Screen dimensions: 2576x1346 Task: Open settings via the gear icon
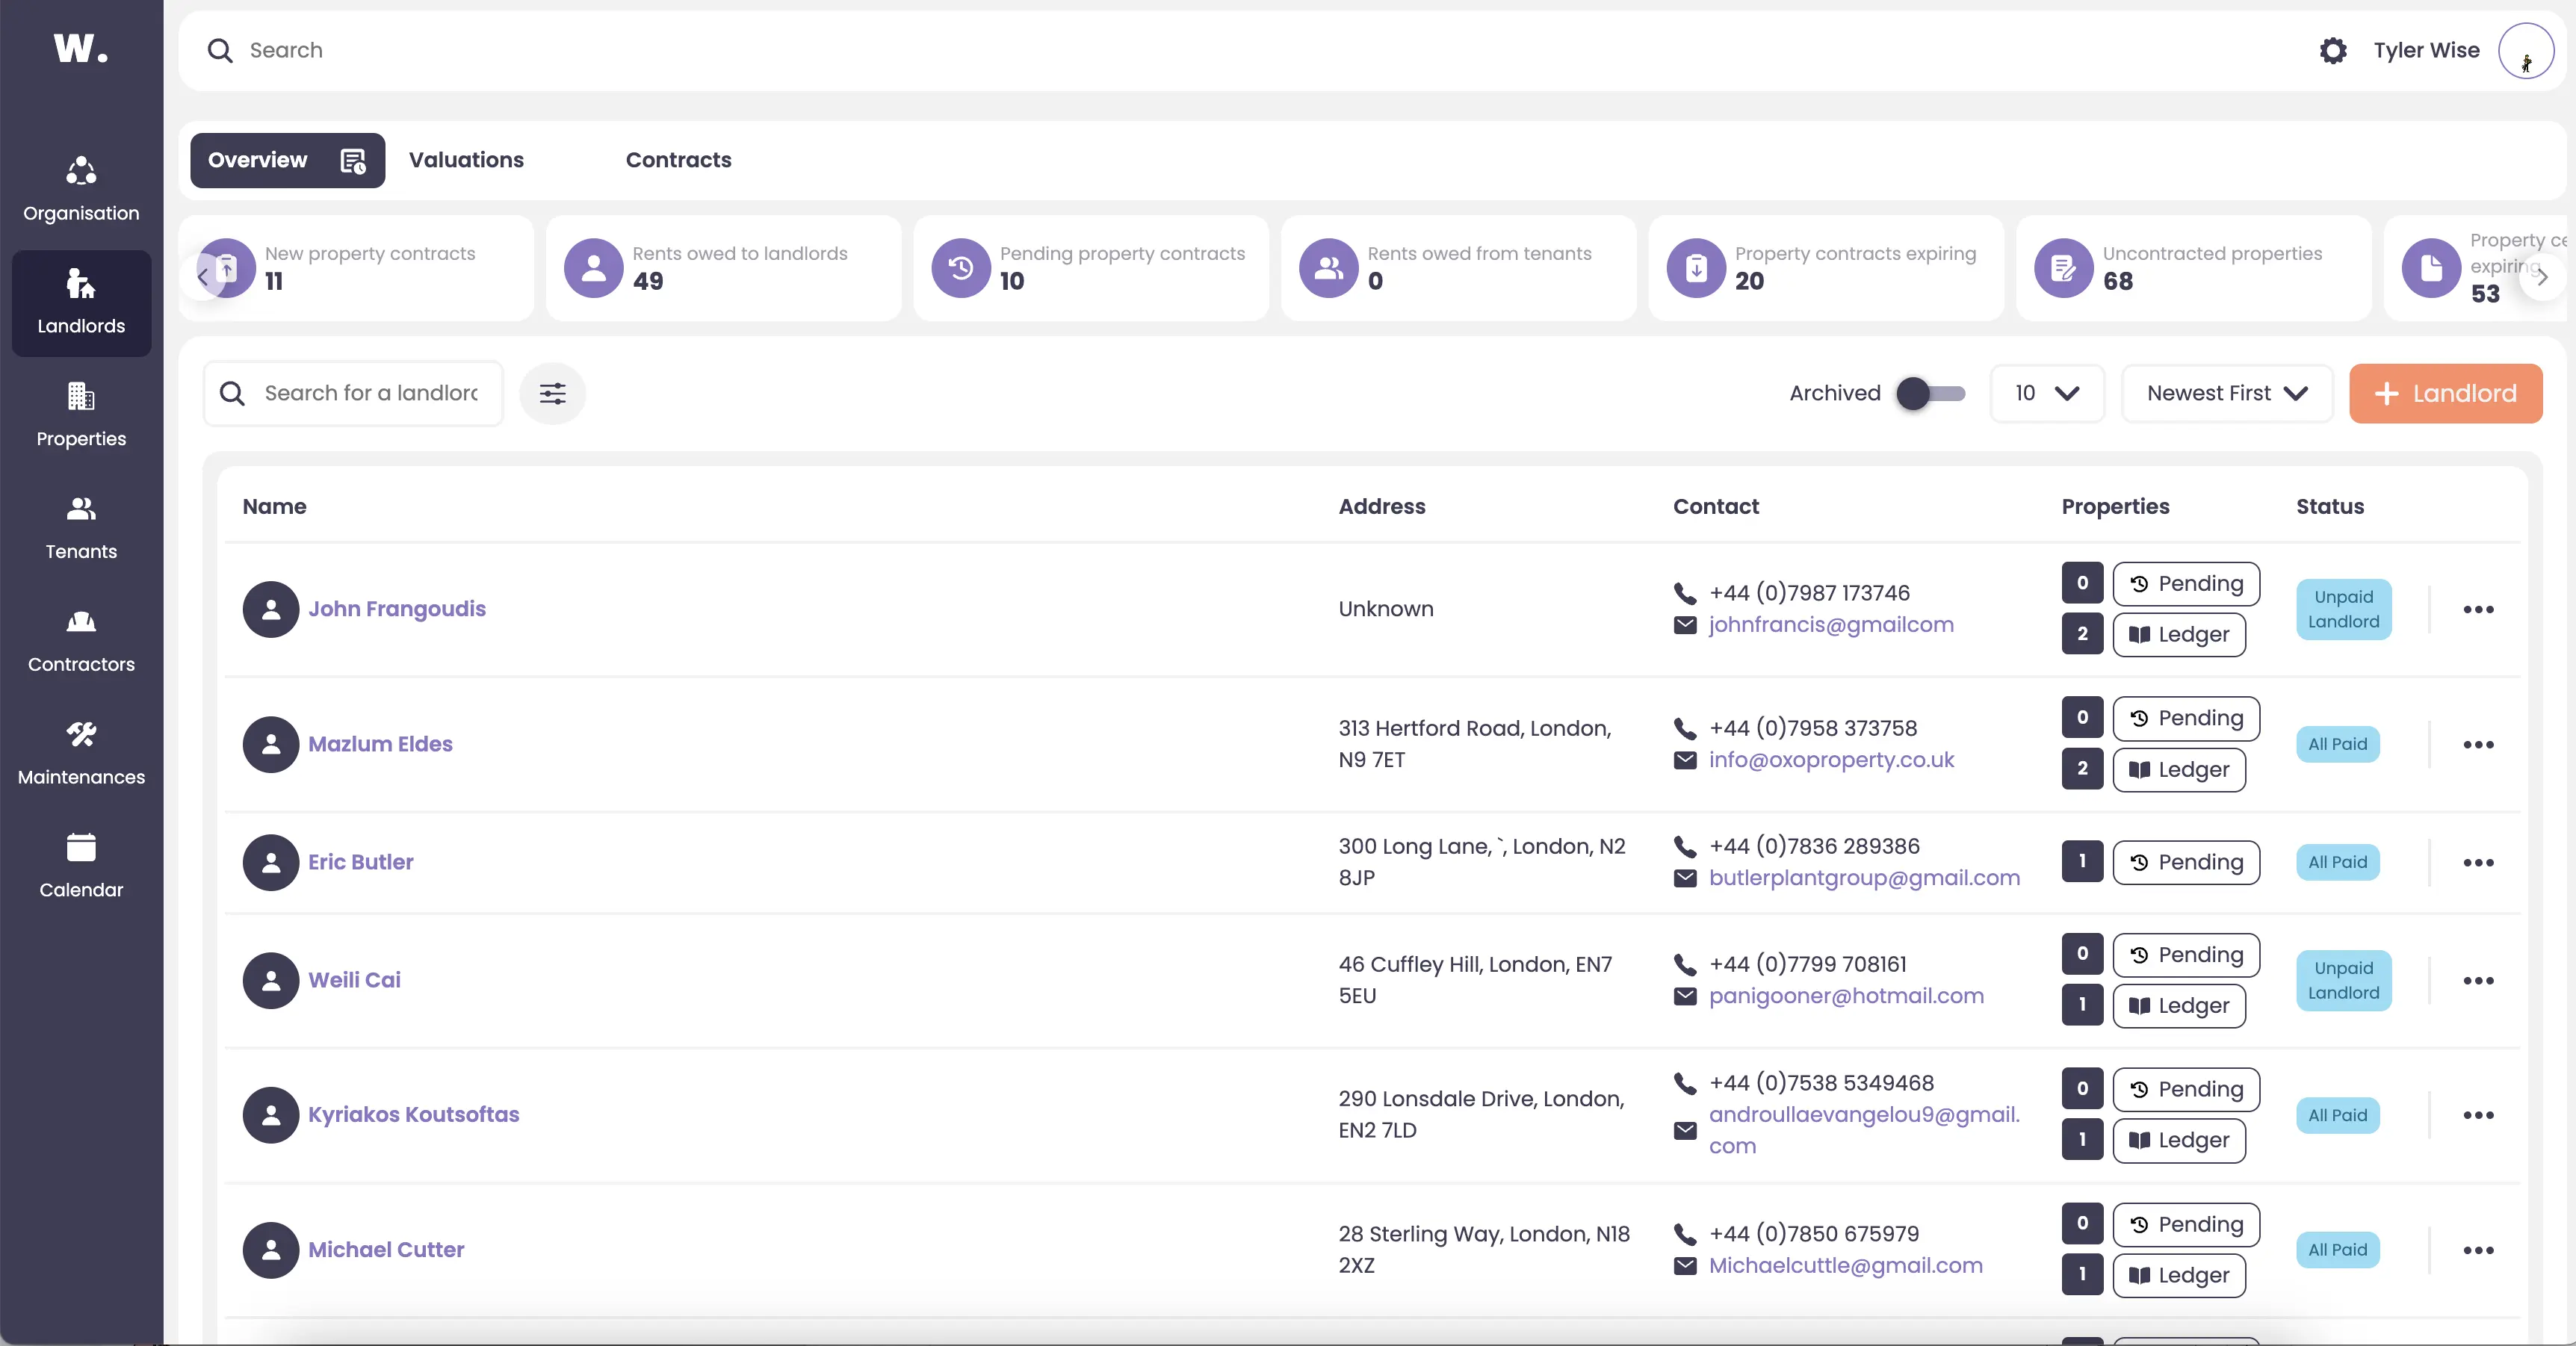pos(2333,50)
